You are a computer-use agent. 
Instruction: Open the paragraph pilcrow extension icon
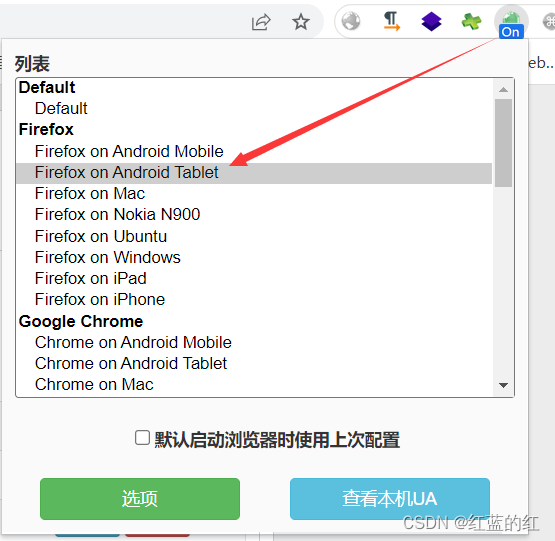391,21
